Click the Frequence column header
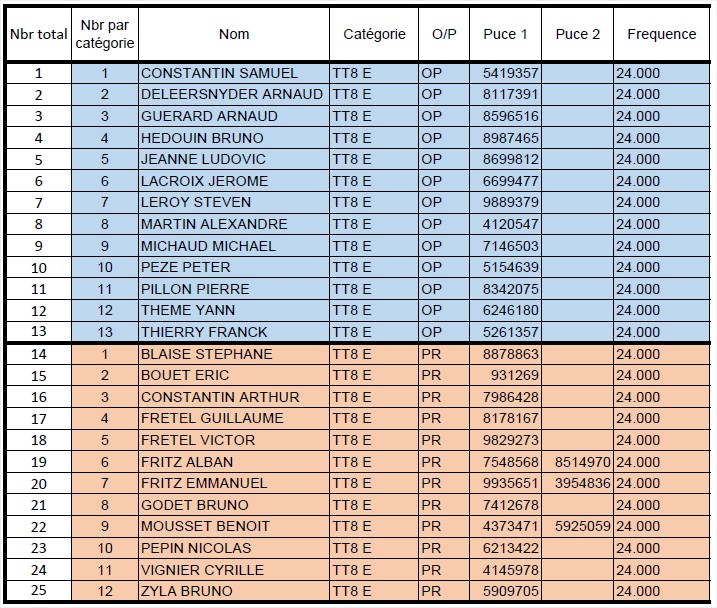This screenshot has height=608, width=717. 661,34
